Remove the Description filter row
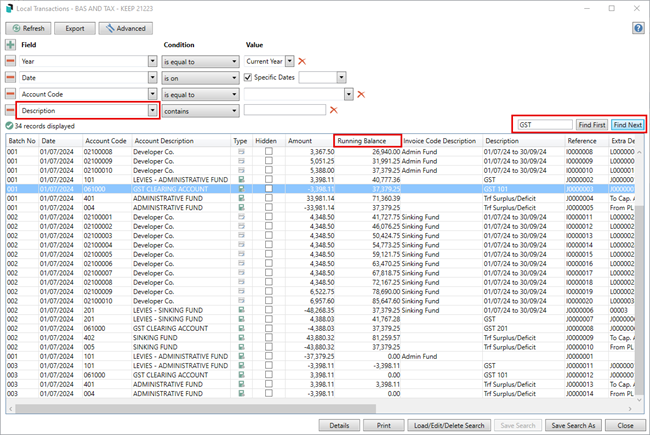Image resolution: width=650 pixels, height=435 pixels. 10,110
